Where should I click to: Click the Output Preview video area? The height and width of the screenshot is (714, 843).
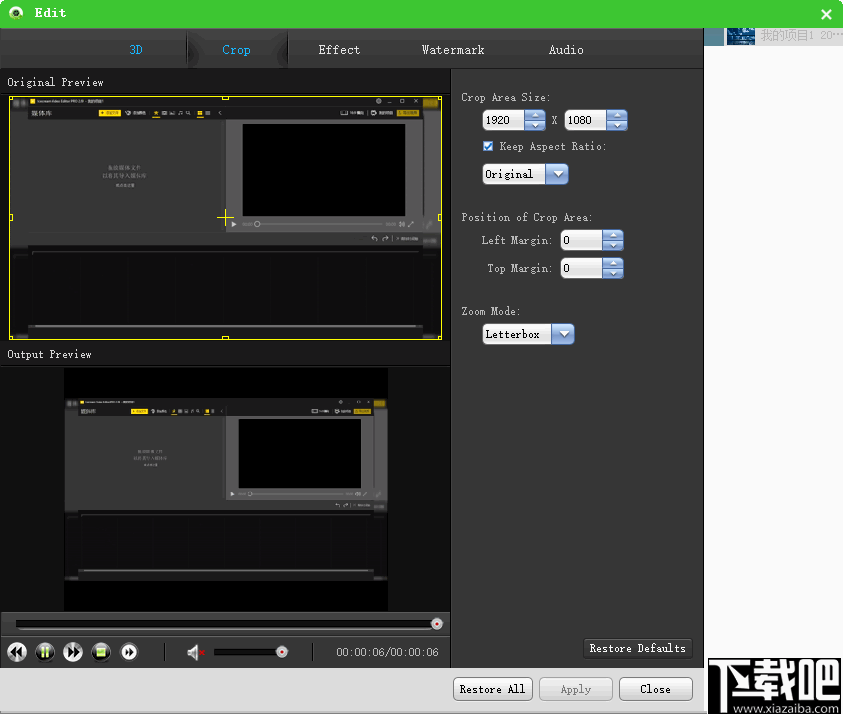coord(226,489)
